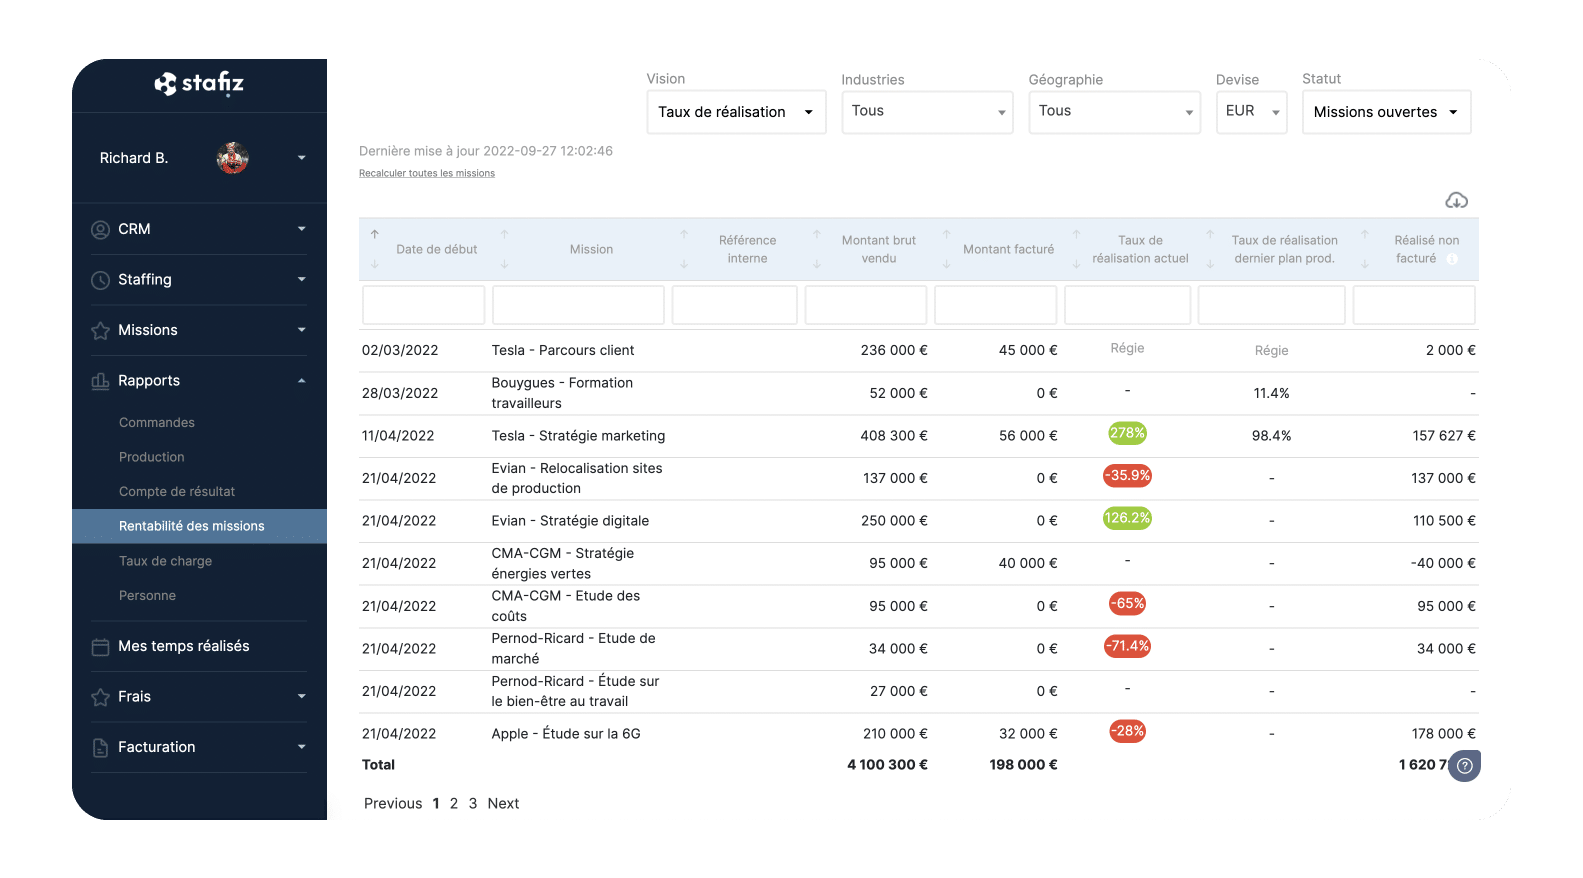Image resolution: width=1583 pixels, height=878 pixels.
Task: Open Commandes report
Action: [x=157, y=423]
